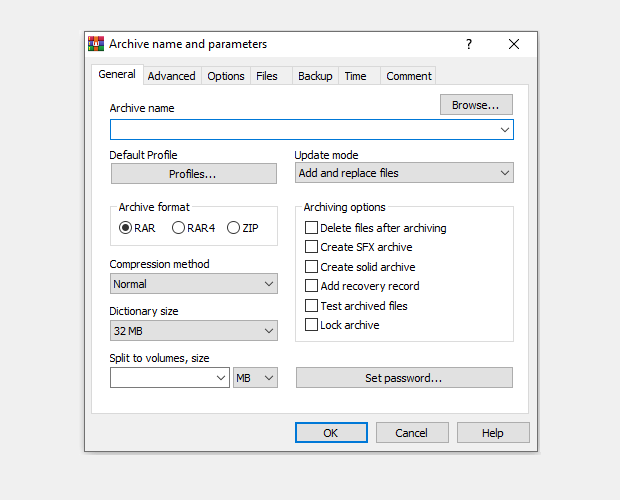
Task: Expand the Dictionary size dropdown
Action: click(x=194, y=331)
